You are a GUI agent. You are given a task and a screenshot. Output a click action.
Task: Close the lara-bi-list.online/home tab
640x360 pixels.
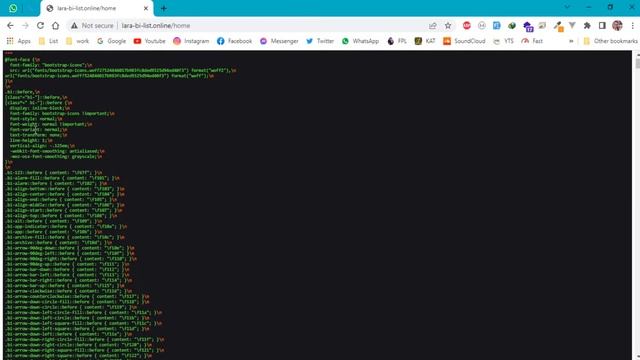pyautogui.click(x=146, y=8)
